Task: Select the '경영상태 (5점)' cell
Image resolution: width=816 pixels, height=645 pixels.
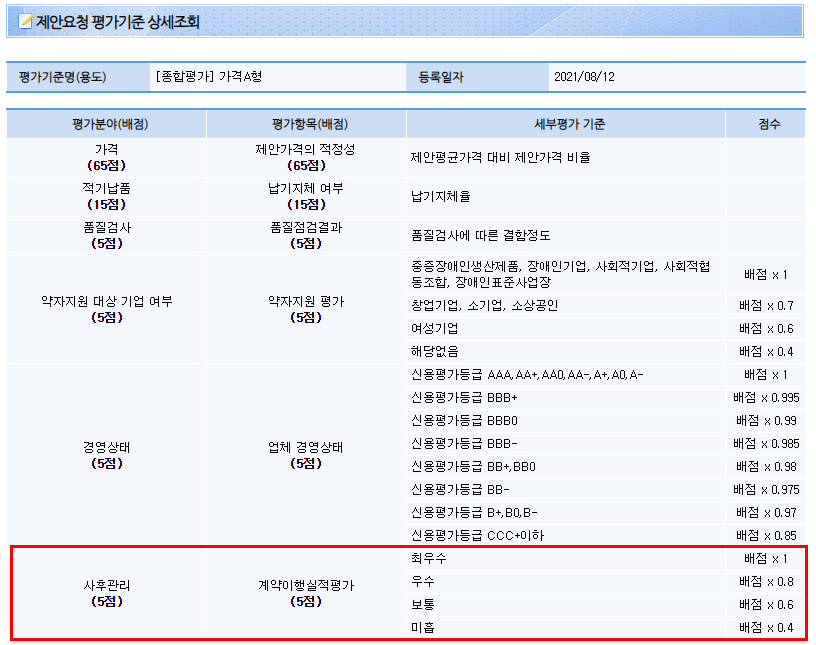Action: coord(107,455)
